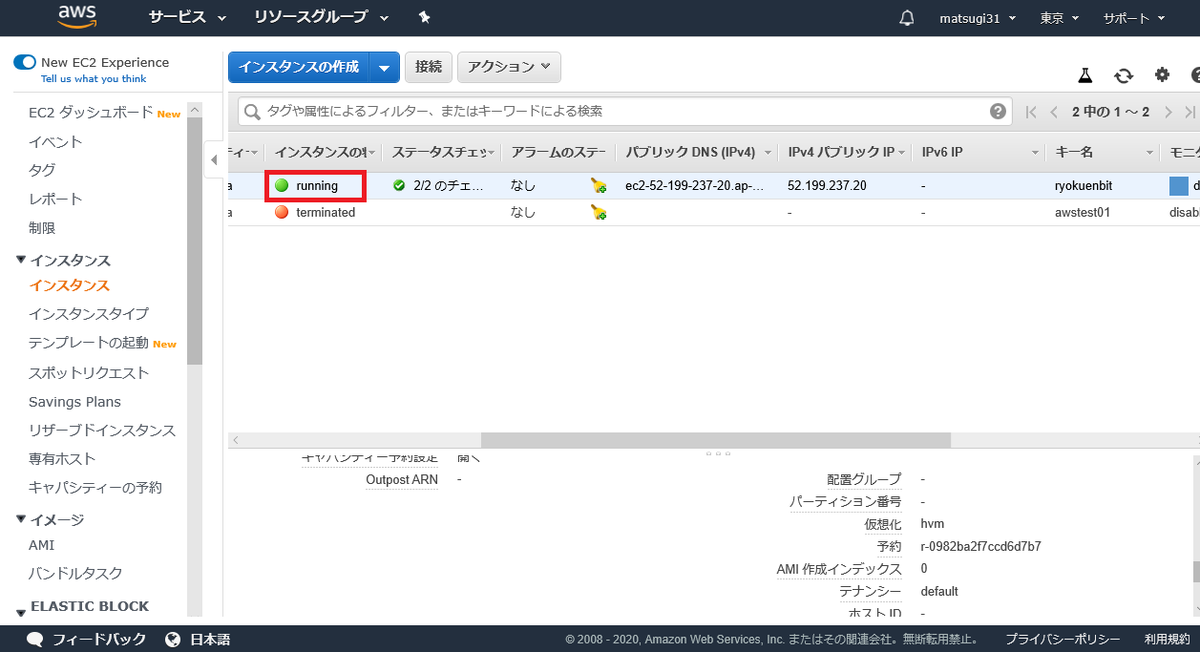
Task: Open Savings Plans in sidebar
Action: click(75, 402)
